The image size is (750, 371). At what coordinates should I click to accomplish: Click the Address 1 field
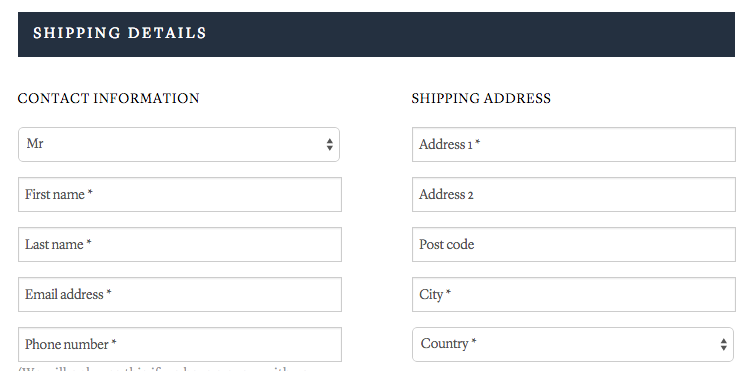[574, 144]
